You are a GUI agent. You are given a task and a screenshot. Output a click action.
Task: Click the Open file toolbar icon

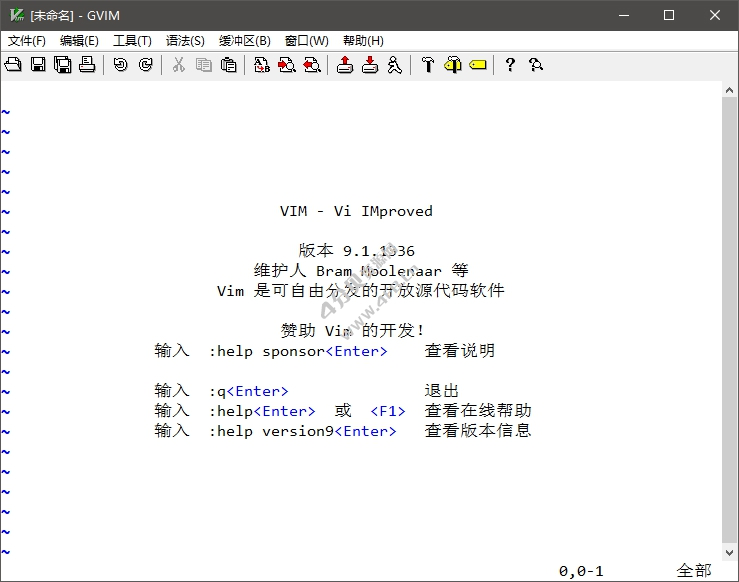pos(13,65)
